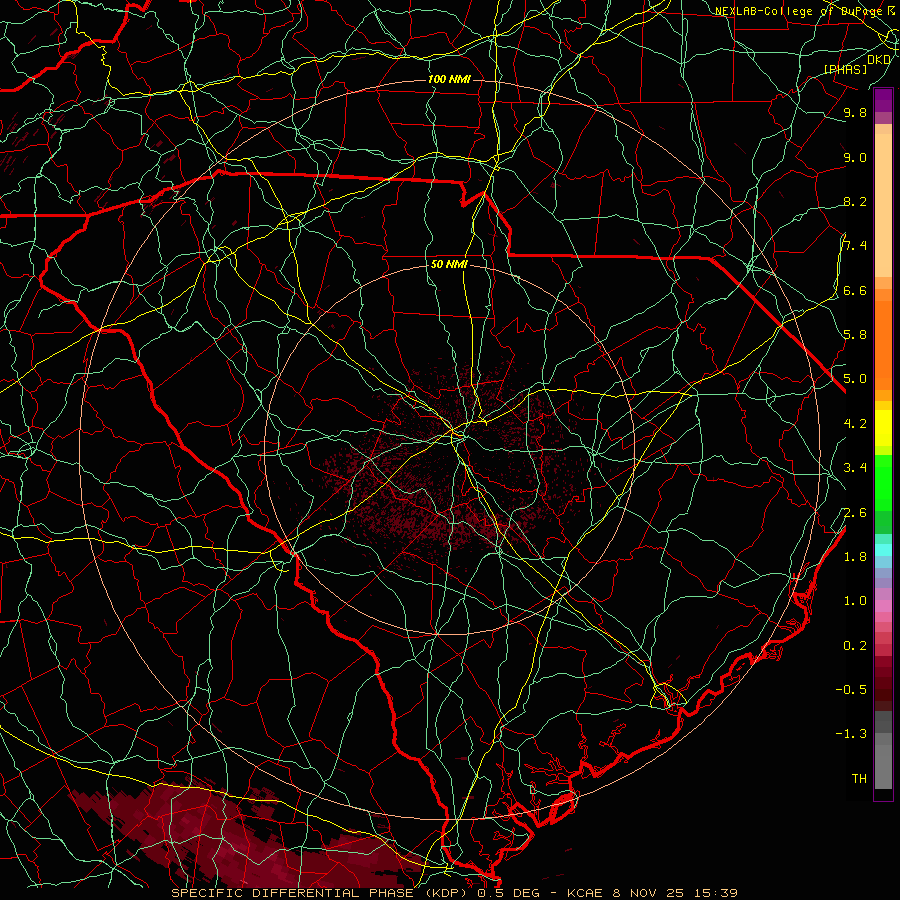Select the 5.8 scale label
The image size is (900, 900).
[855, 334]
